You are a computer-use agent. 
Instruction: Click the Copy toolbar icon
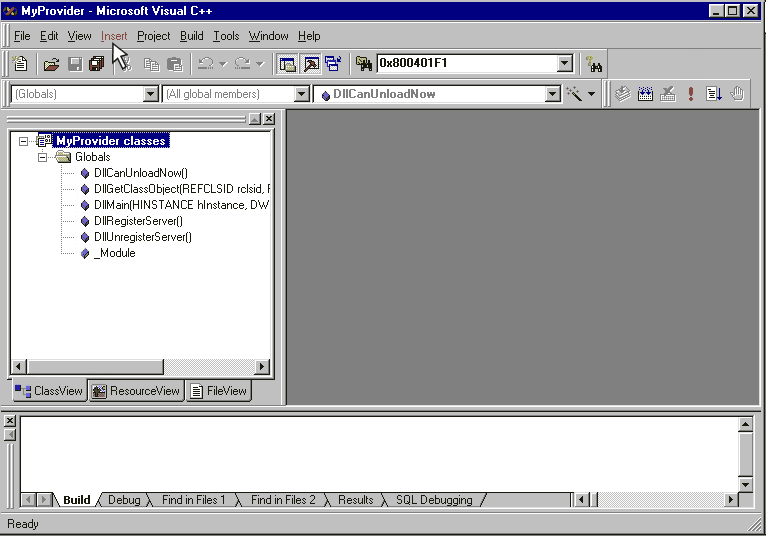coord(151,64)
